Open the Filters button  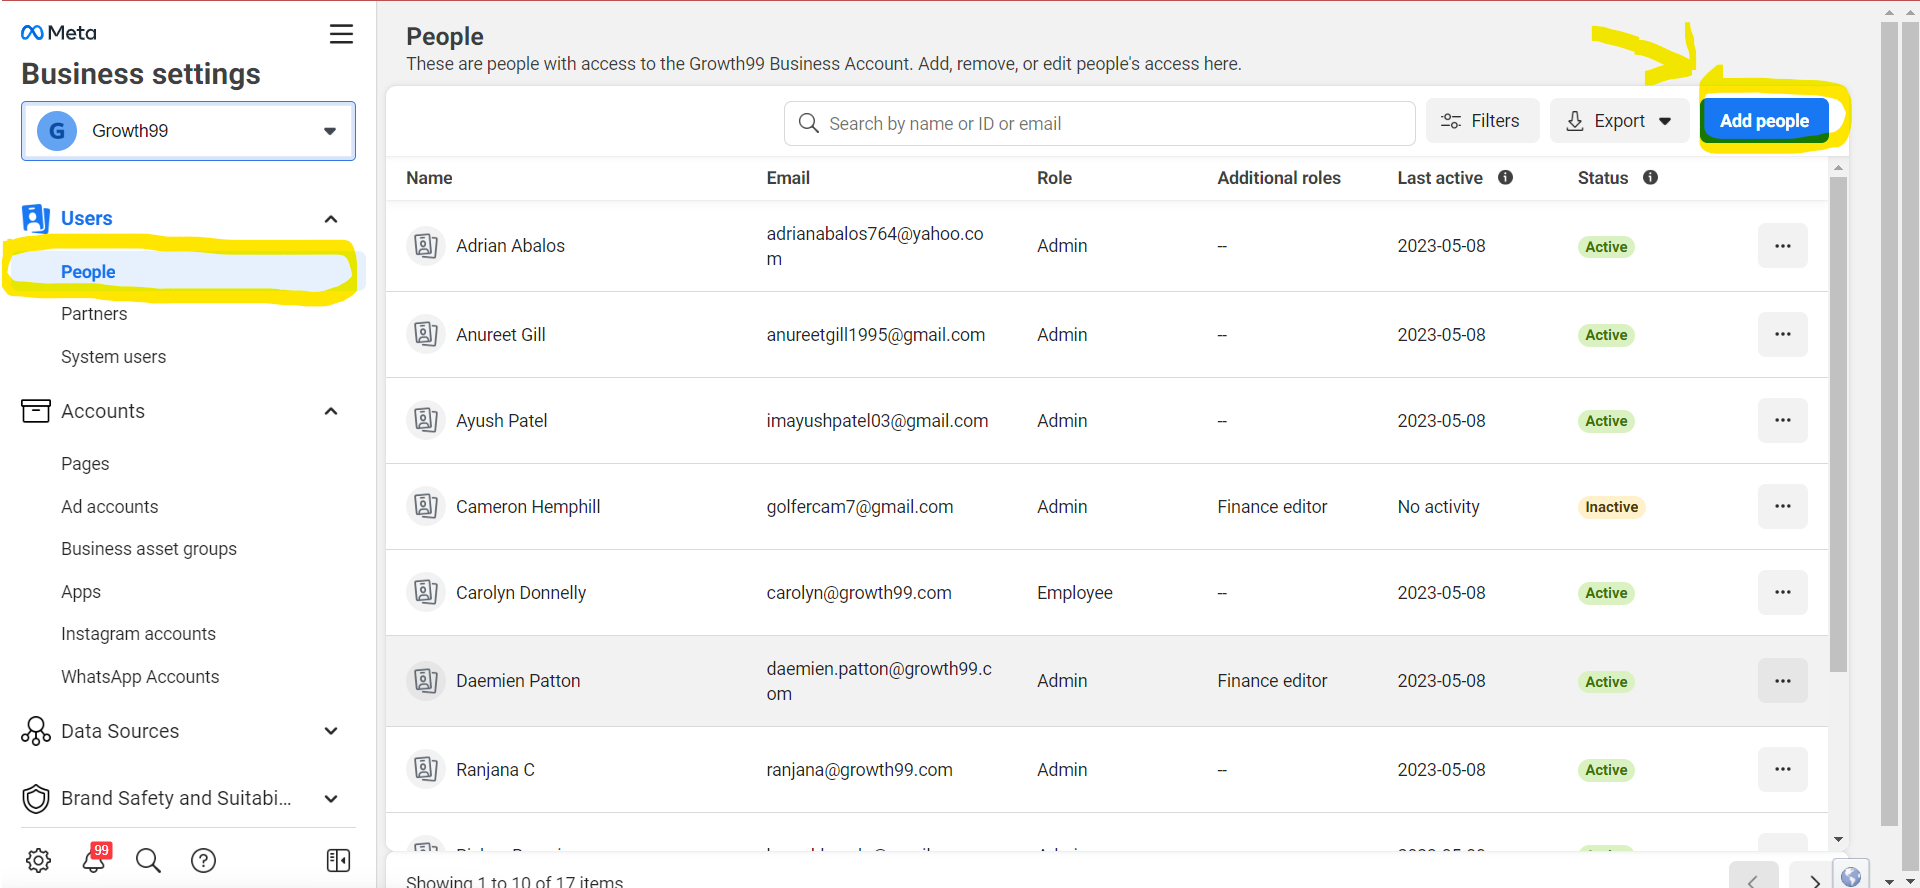(1482, 121)
